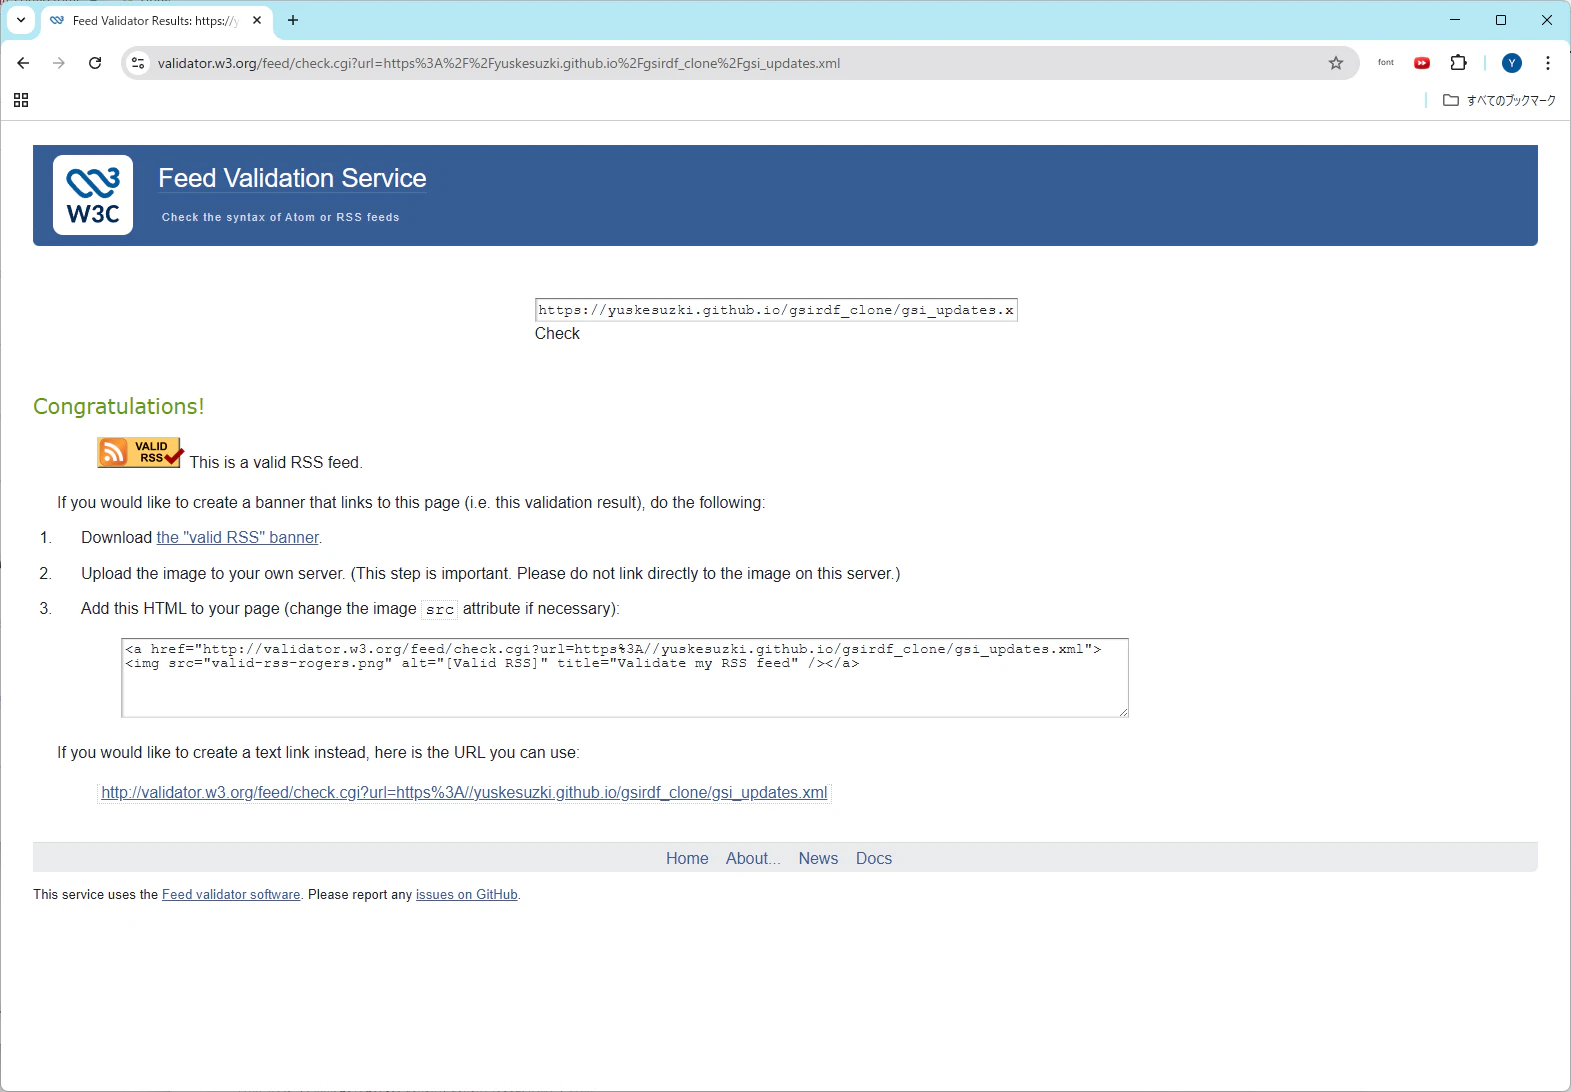Open the font extension icon
Viewport: 1571px width, 1092px height.
pyautogui.click(x=1386, y=63)
